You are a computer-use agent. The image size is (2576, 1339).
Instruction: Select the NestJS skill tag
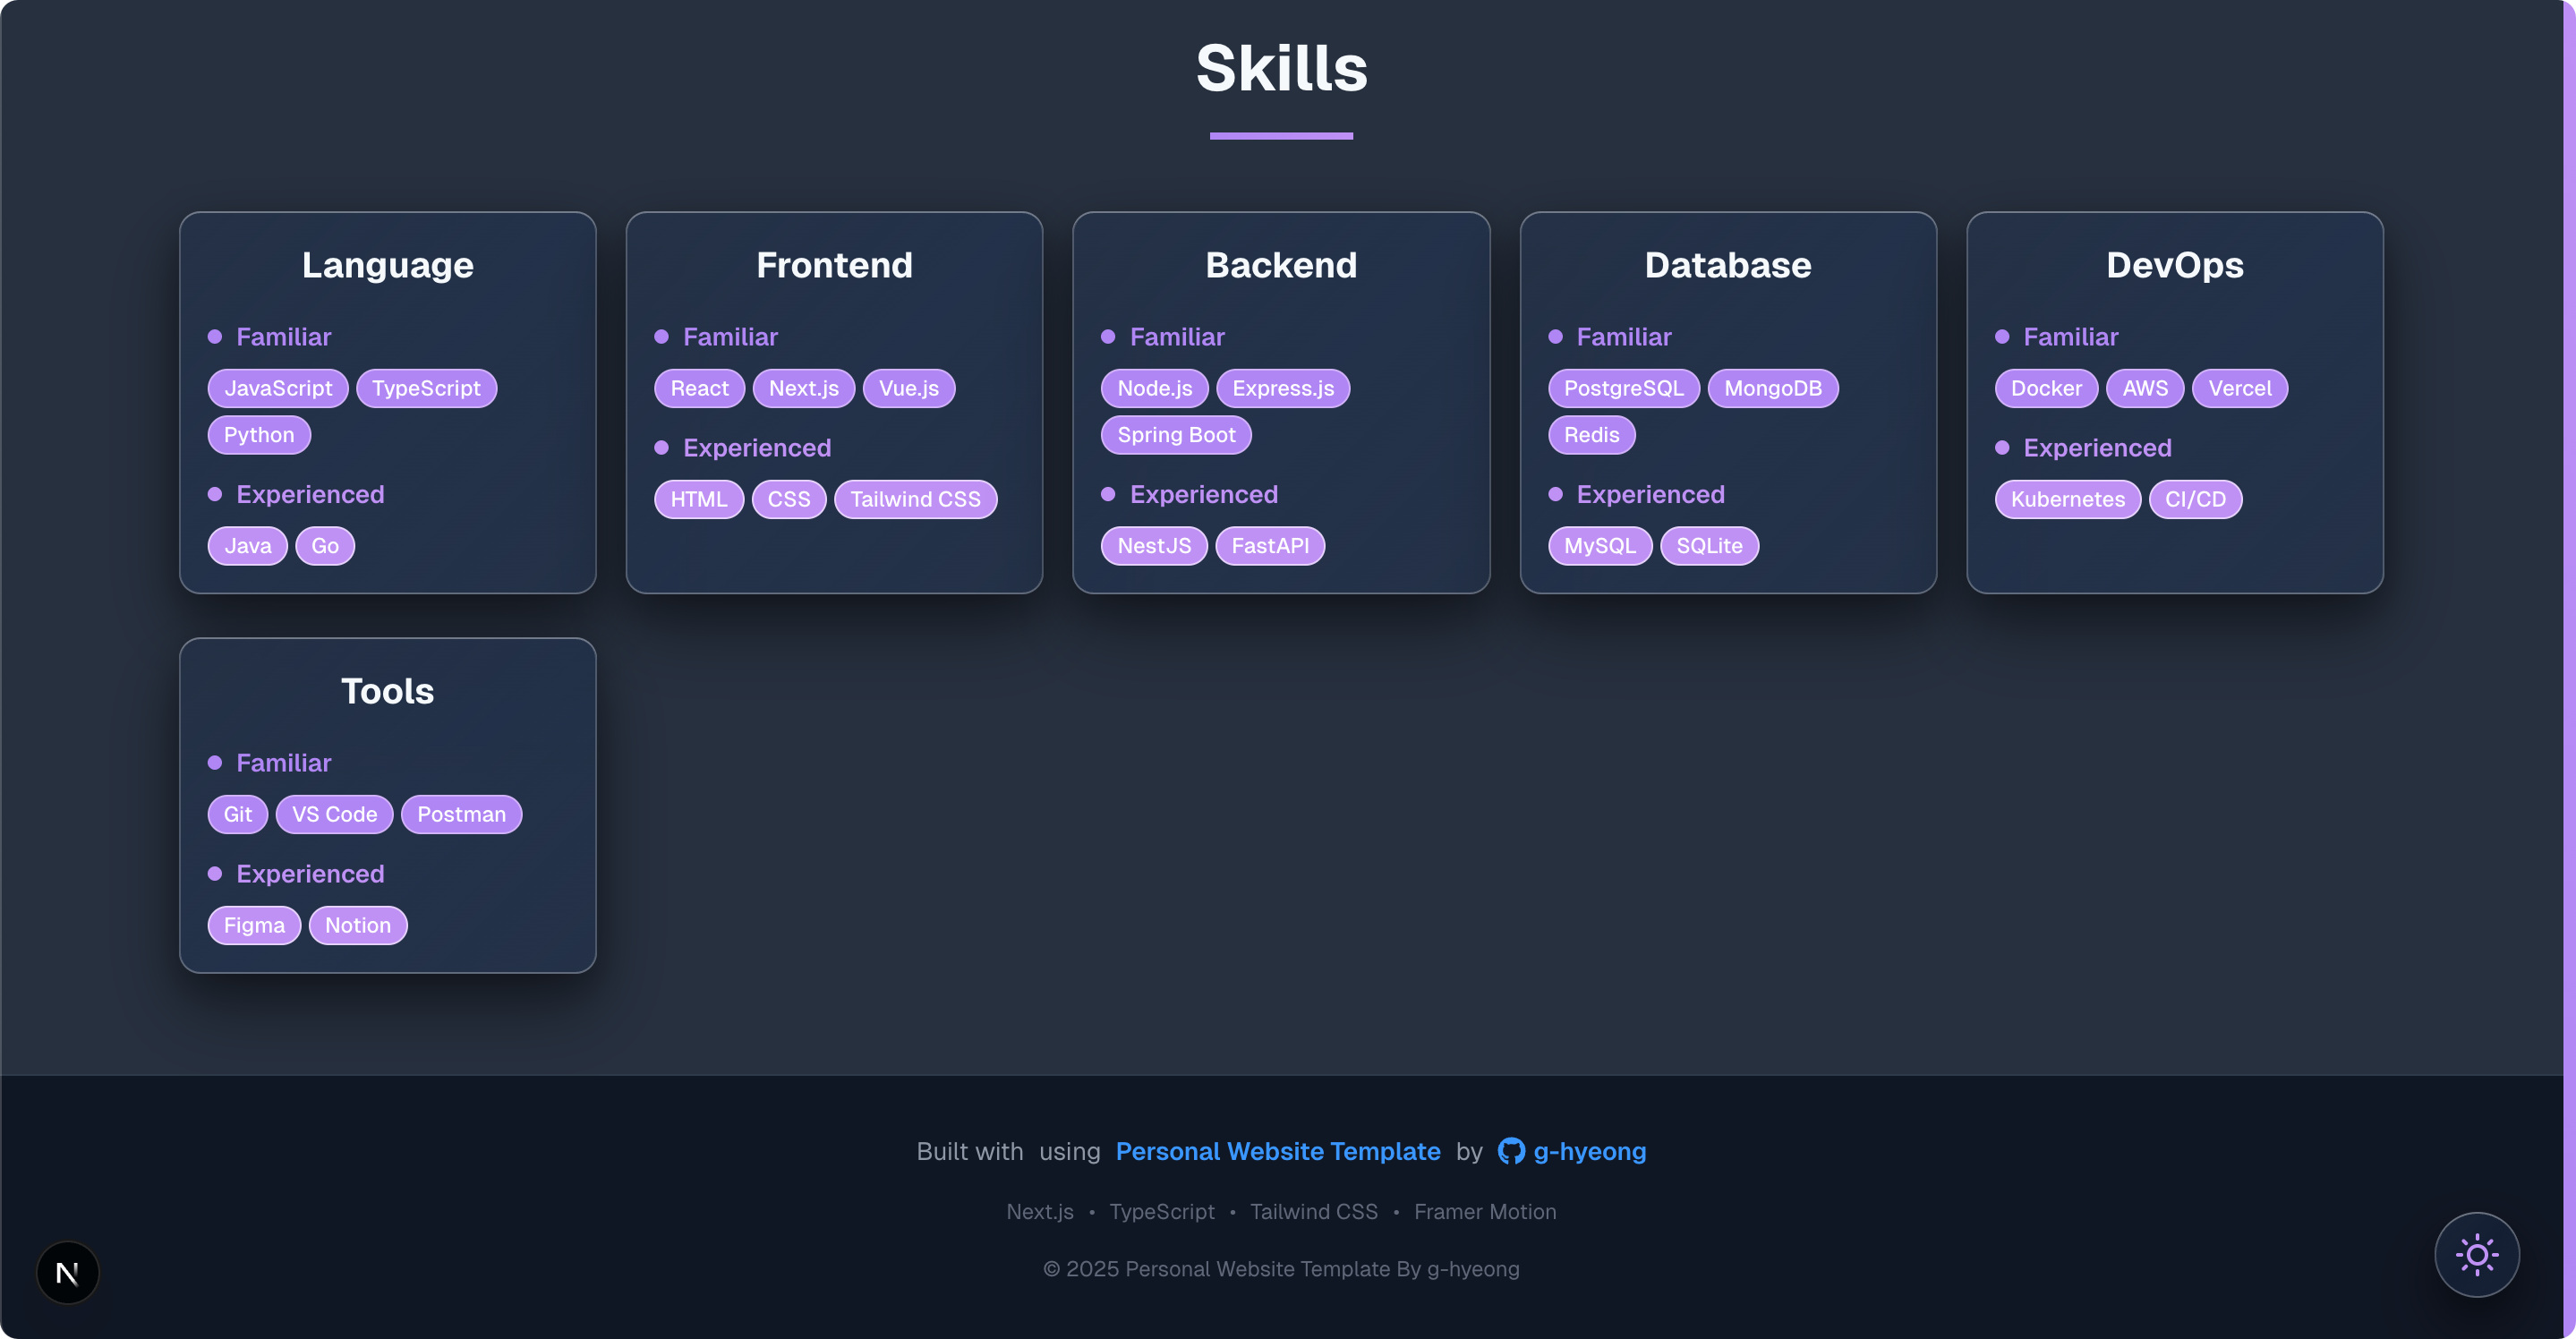coord(1154,546)
